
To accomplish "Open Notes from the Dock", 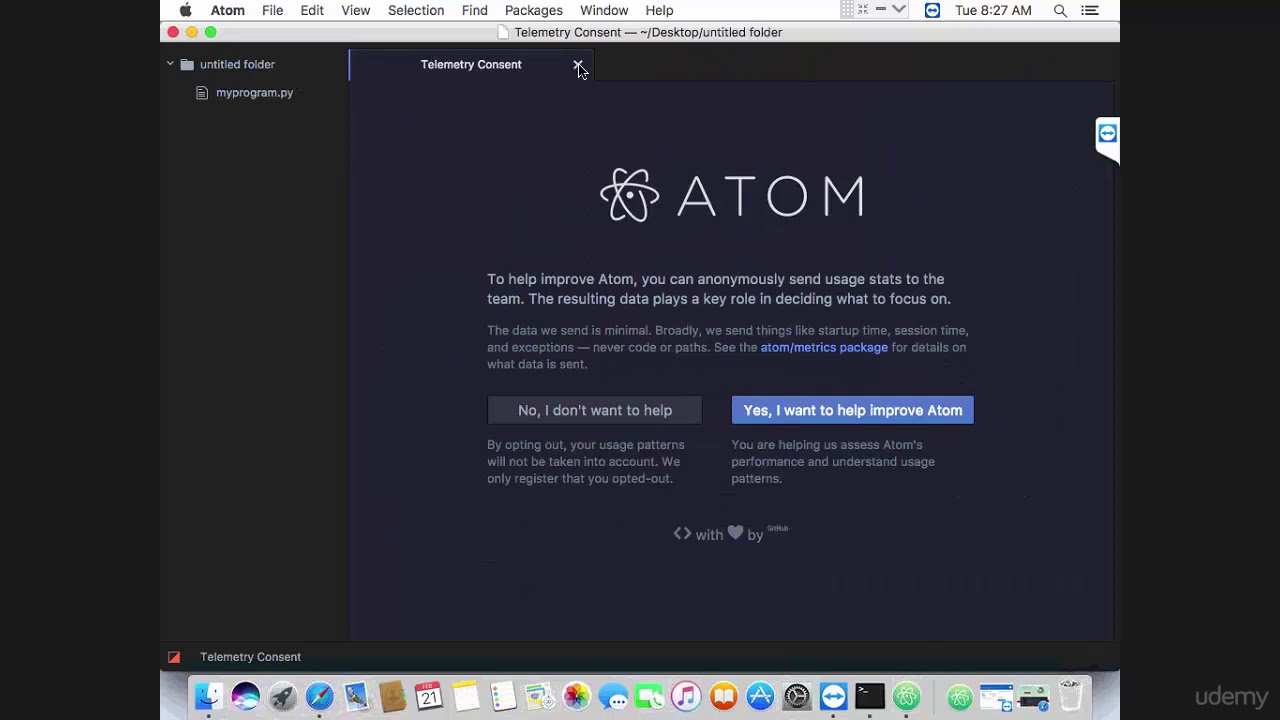I will [466, 696].
